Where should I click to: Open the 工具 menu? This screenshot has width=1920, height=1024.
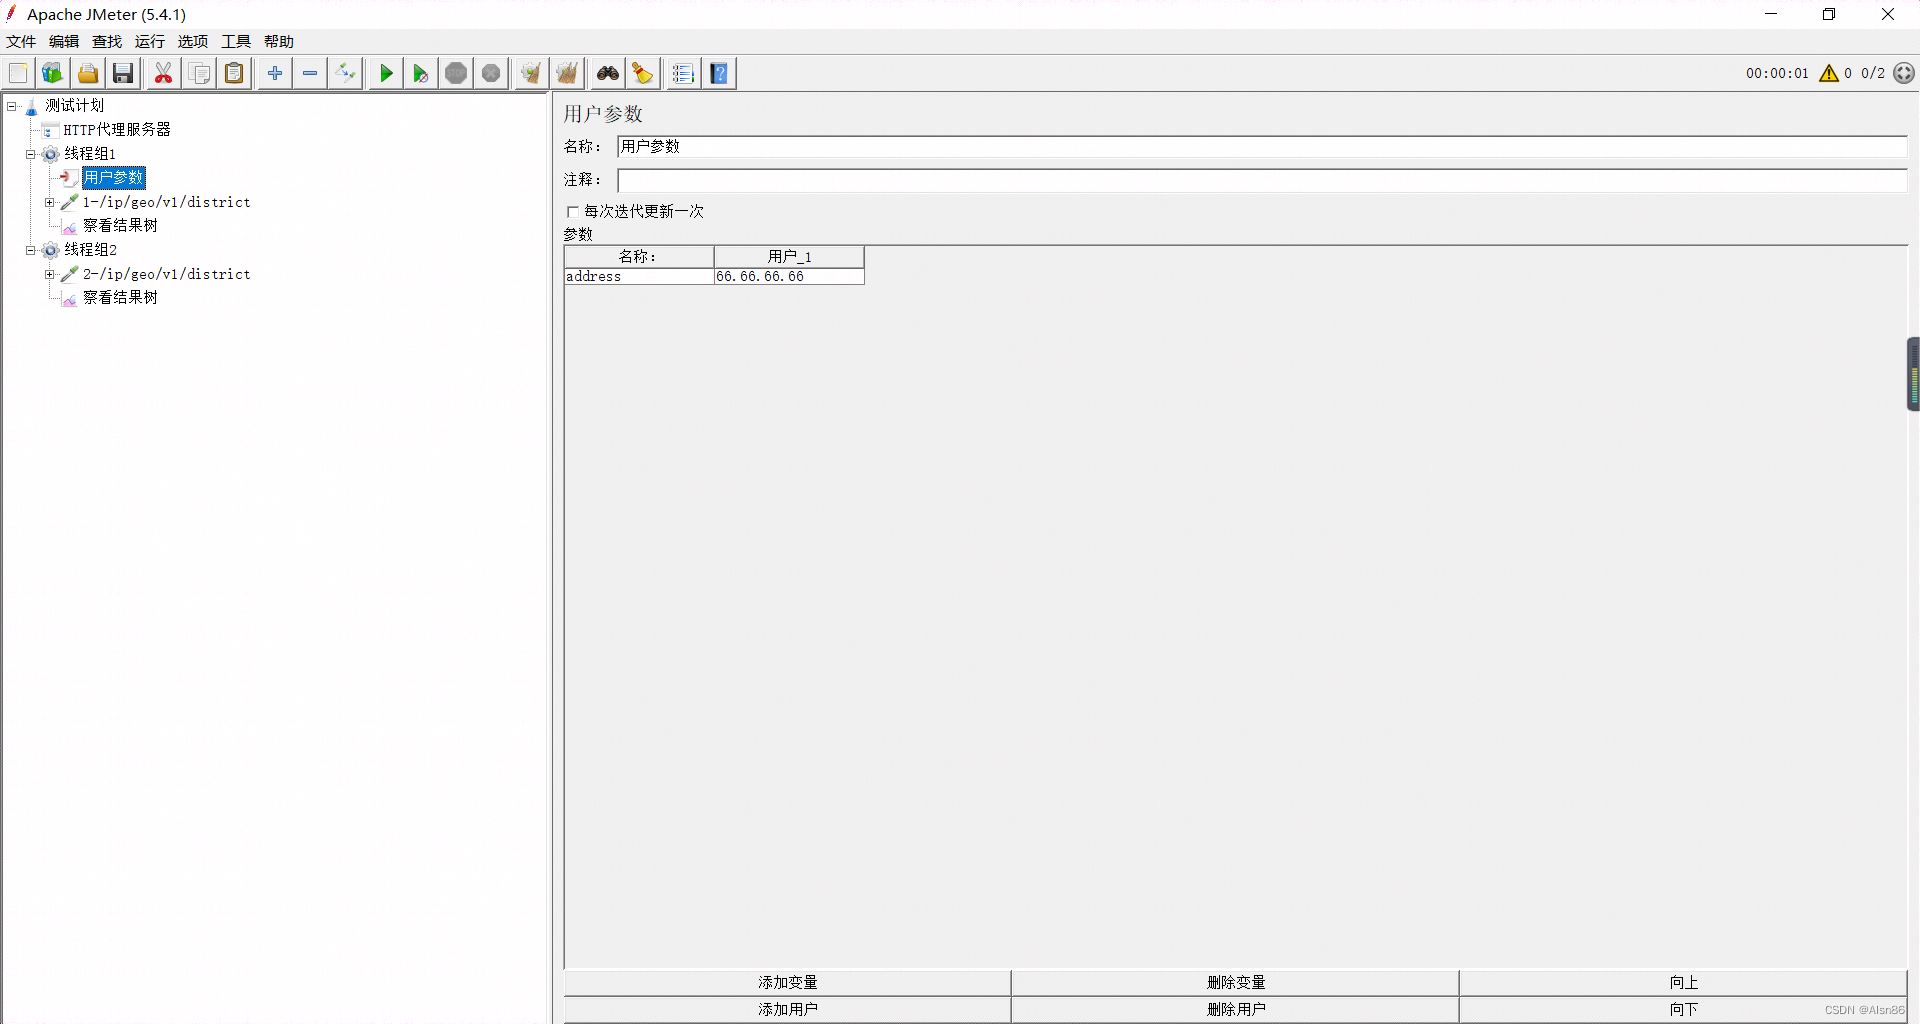pos(236,41)
